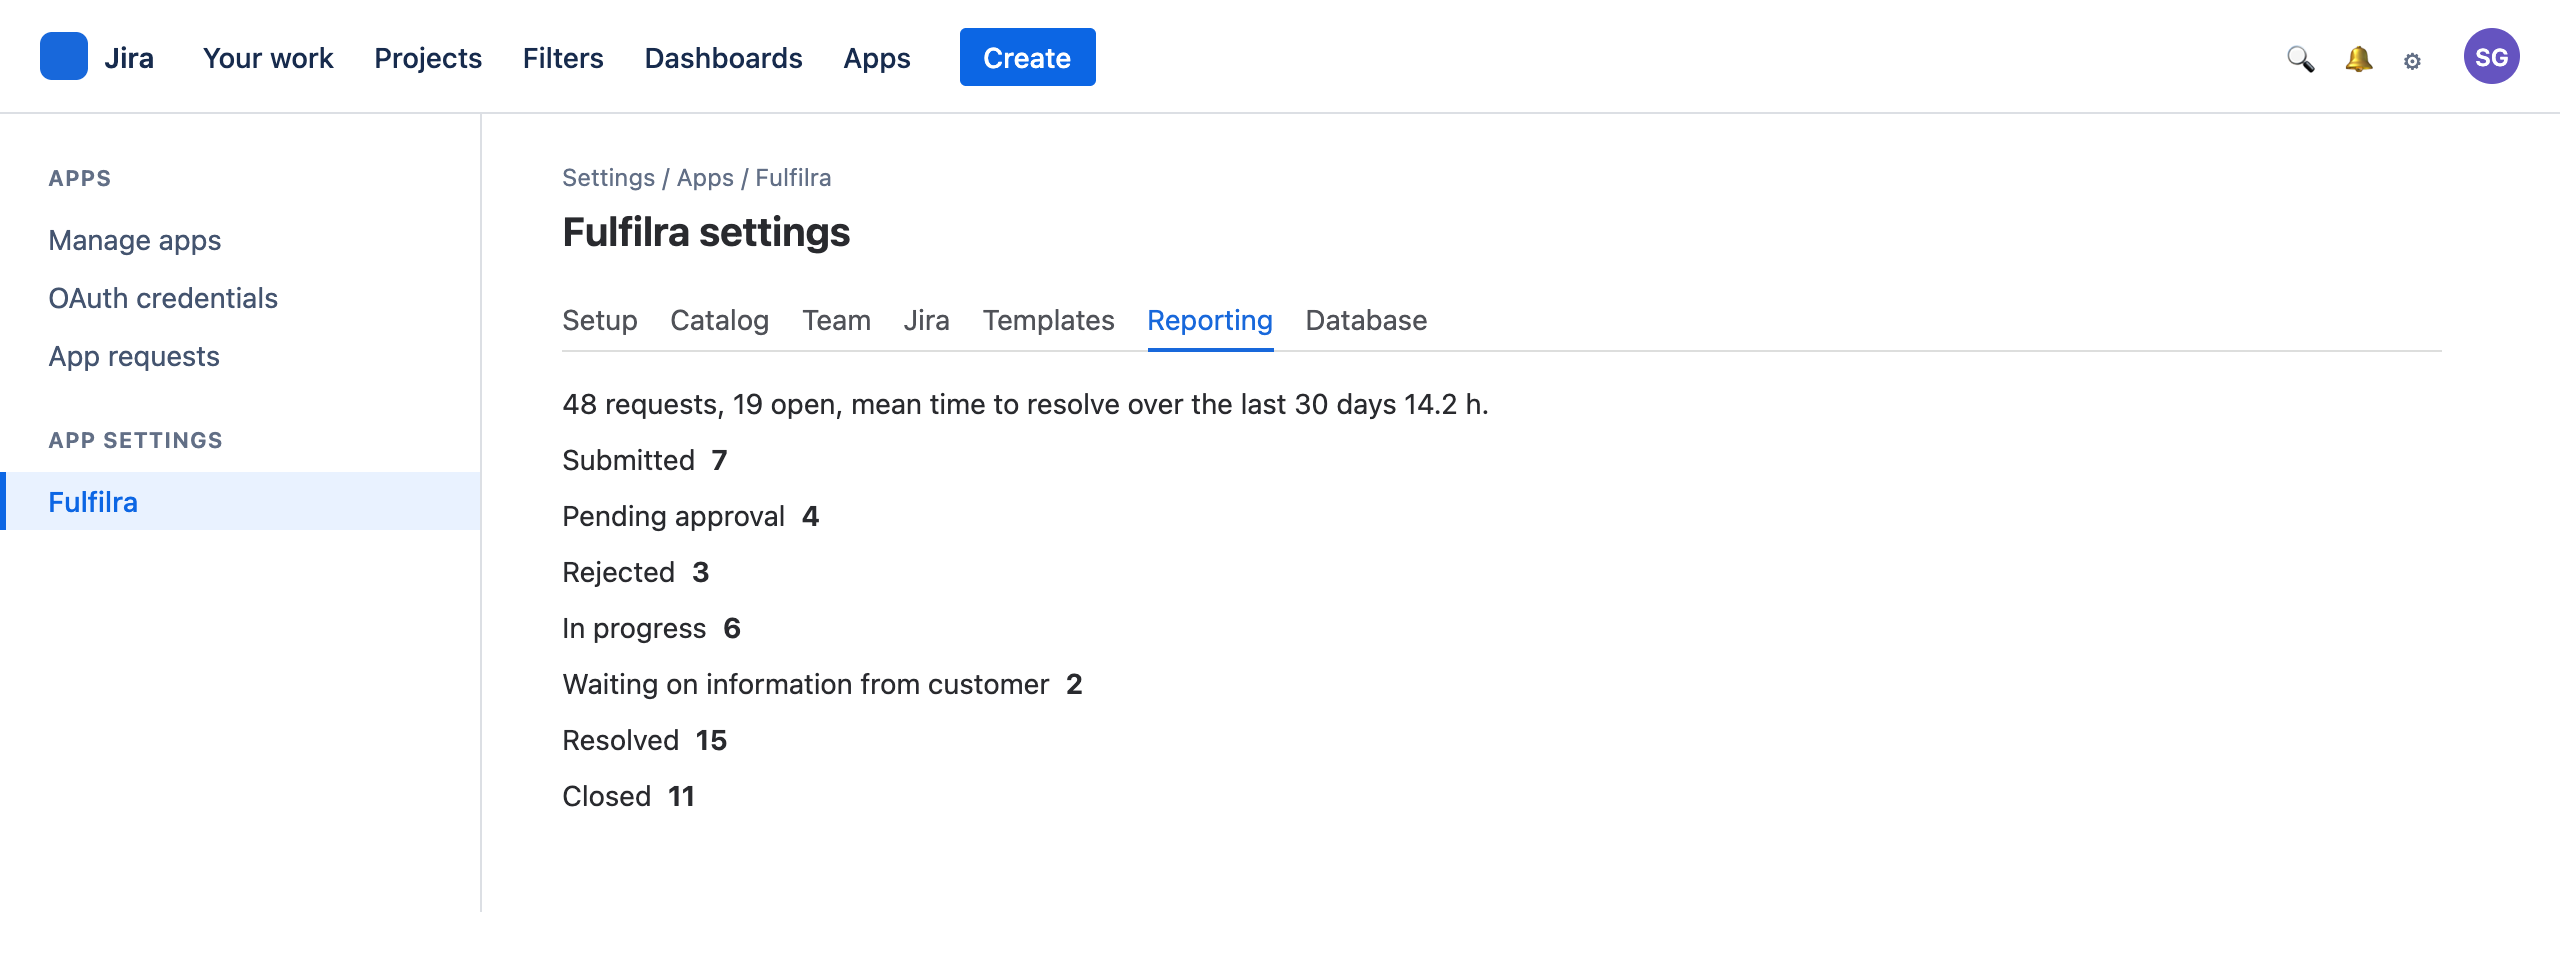Switch to the Database tab
Viewport: 2560px width, 960px height.
[1366, 320]
